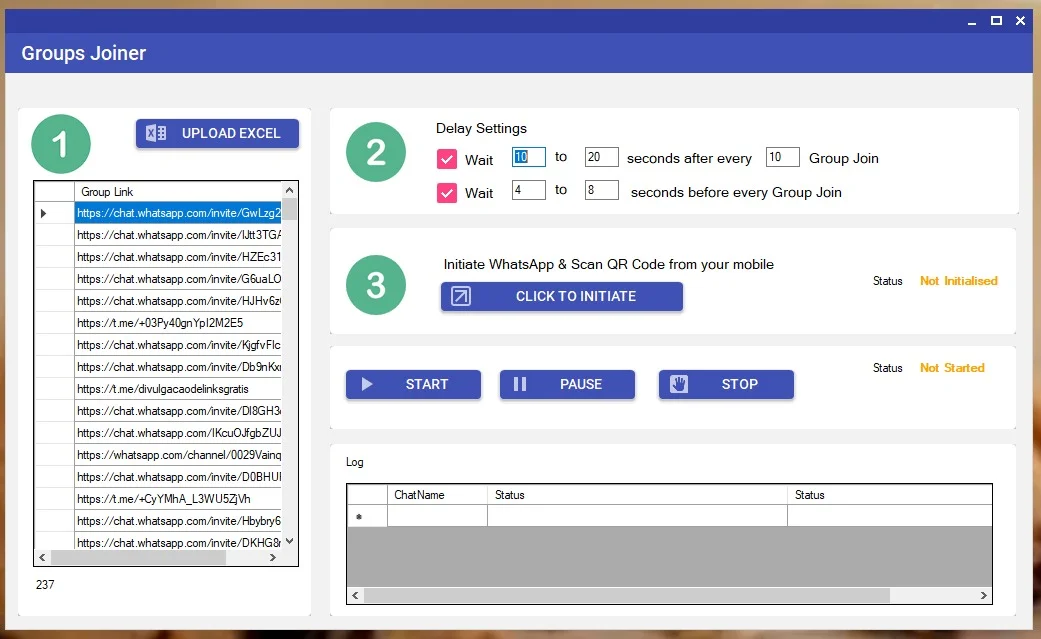Click the group join count field showing 10

coord(782,157)
